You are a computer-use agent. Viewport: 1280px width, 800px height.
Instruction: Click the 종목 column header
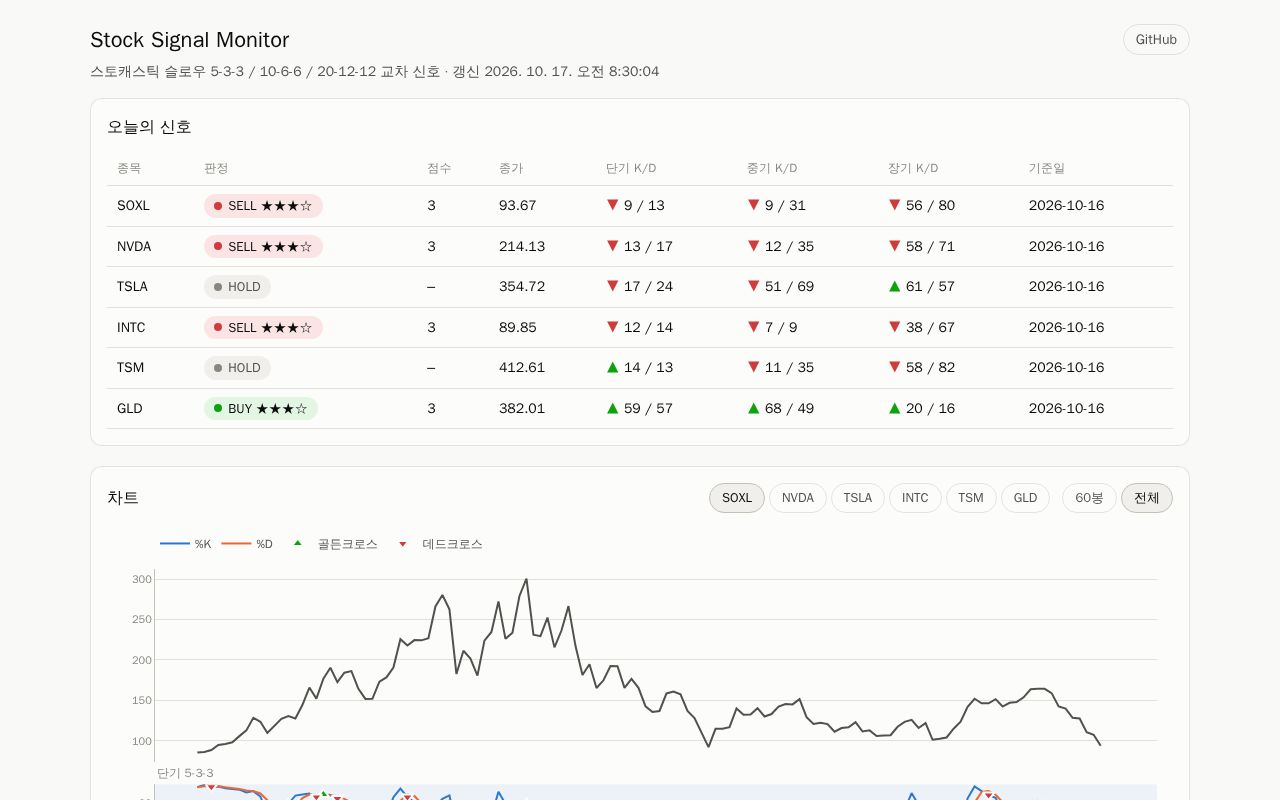[129, 168]
